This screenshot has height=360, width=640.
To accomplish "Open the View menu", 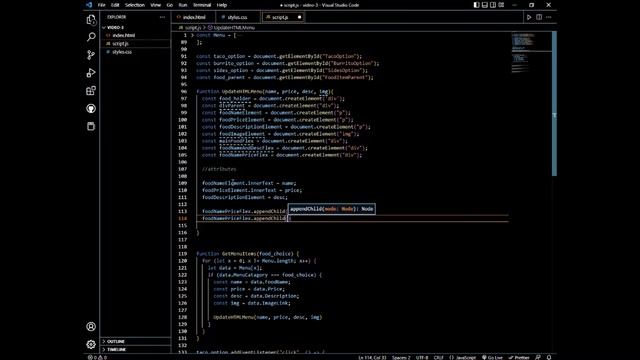I will tap(156, 5).
